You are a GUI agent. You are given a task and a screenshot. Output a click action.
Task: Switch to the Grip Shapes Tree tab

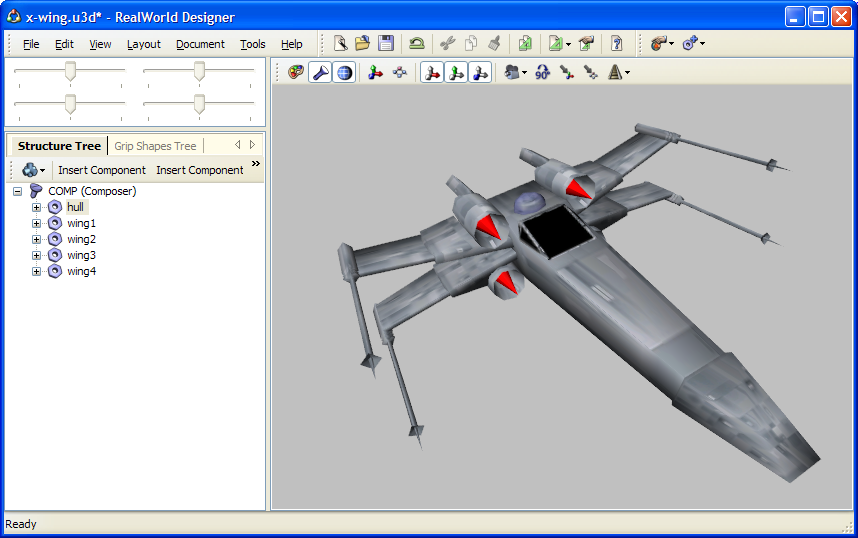tap(155, 146)
